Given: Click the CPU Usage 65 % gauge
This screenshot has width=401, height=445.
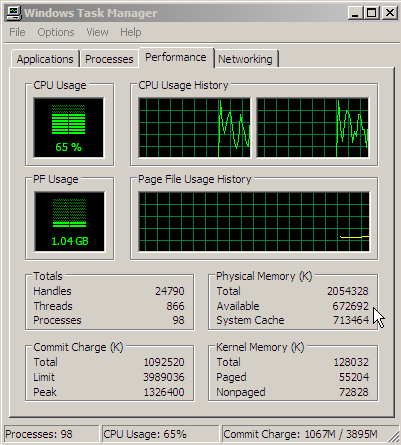Looking at the screenshot, I should 69,128.
